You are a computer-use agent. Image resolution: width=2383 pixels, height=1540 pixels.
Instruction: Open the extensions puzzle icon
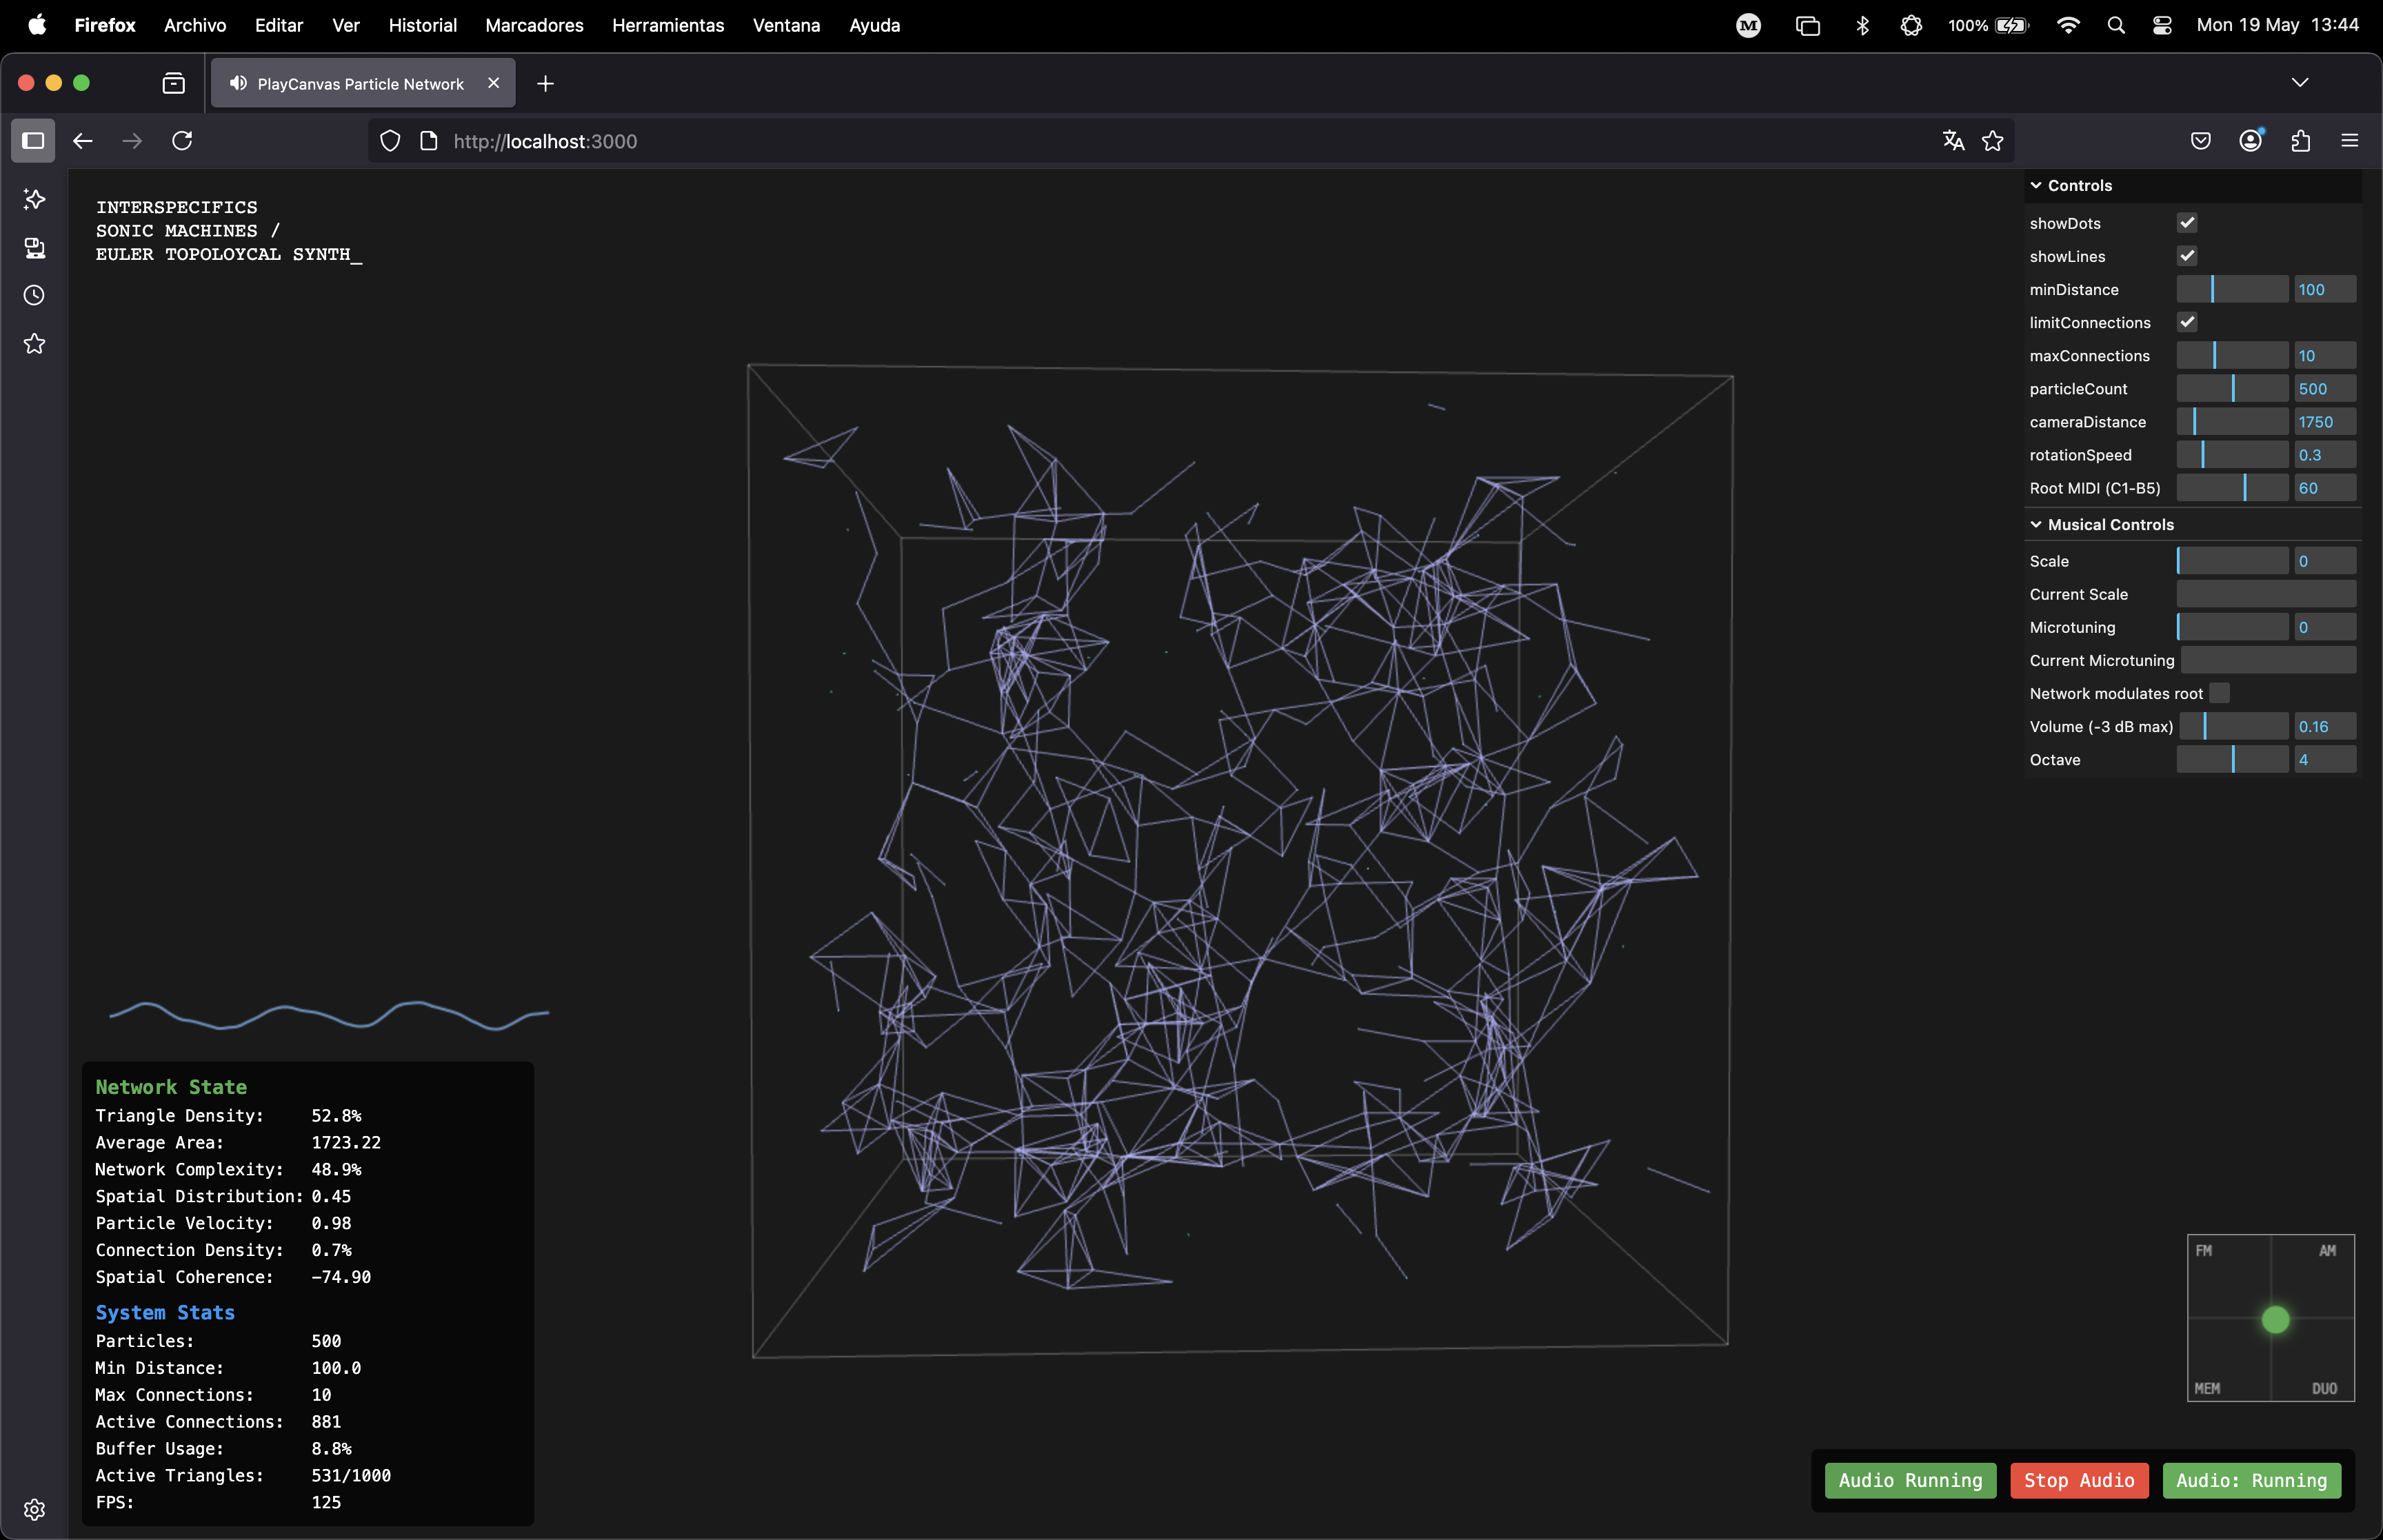2299,141
